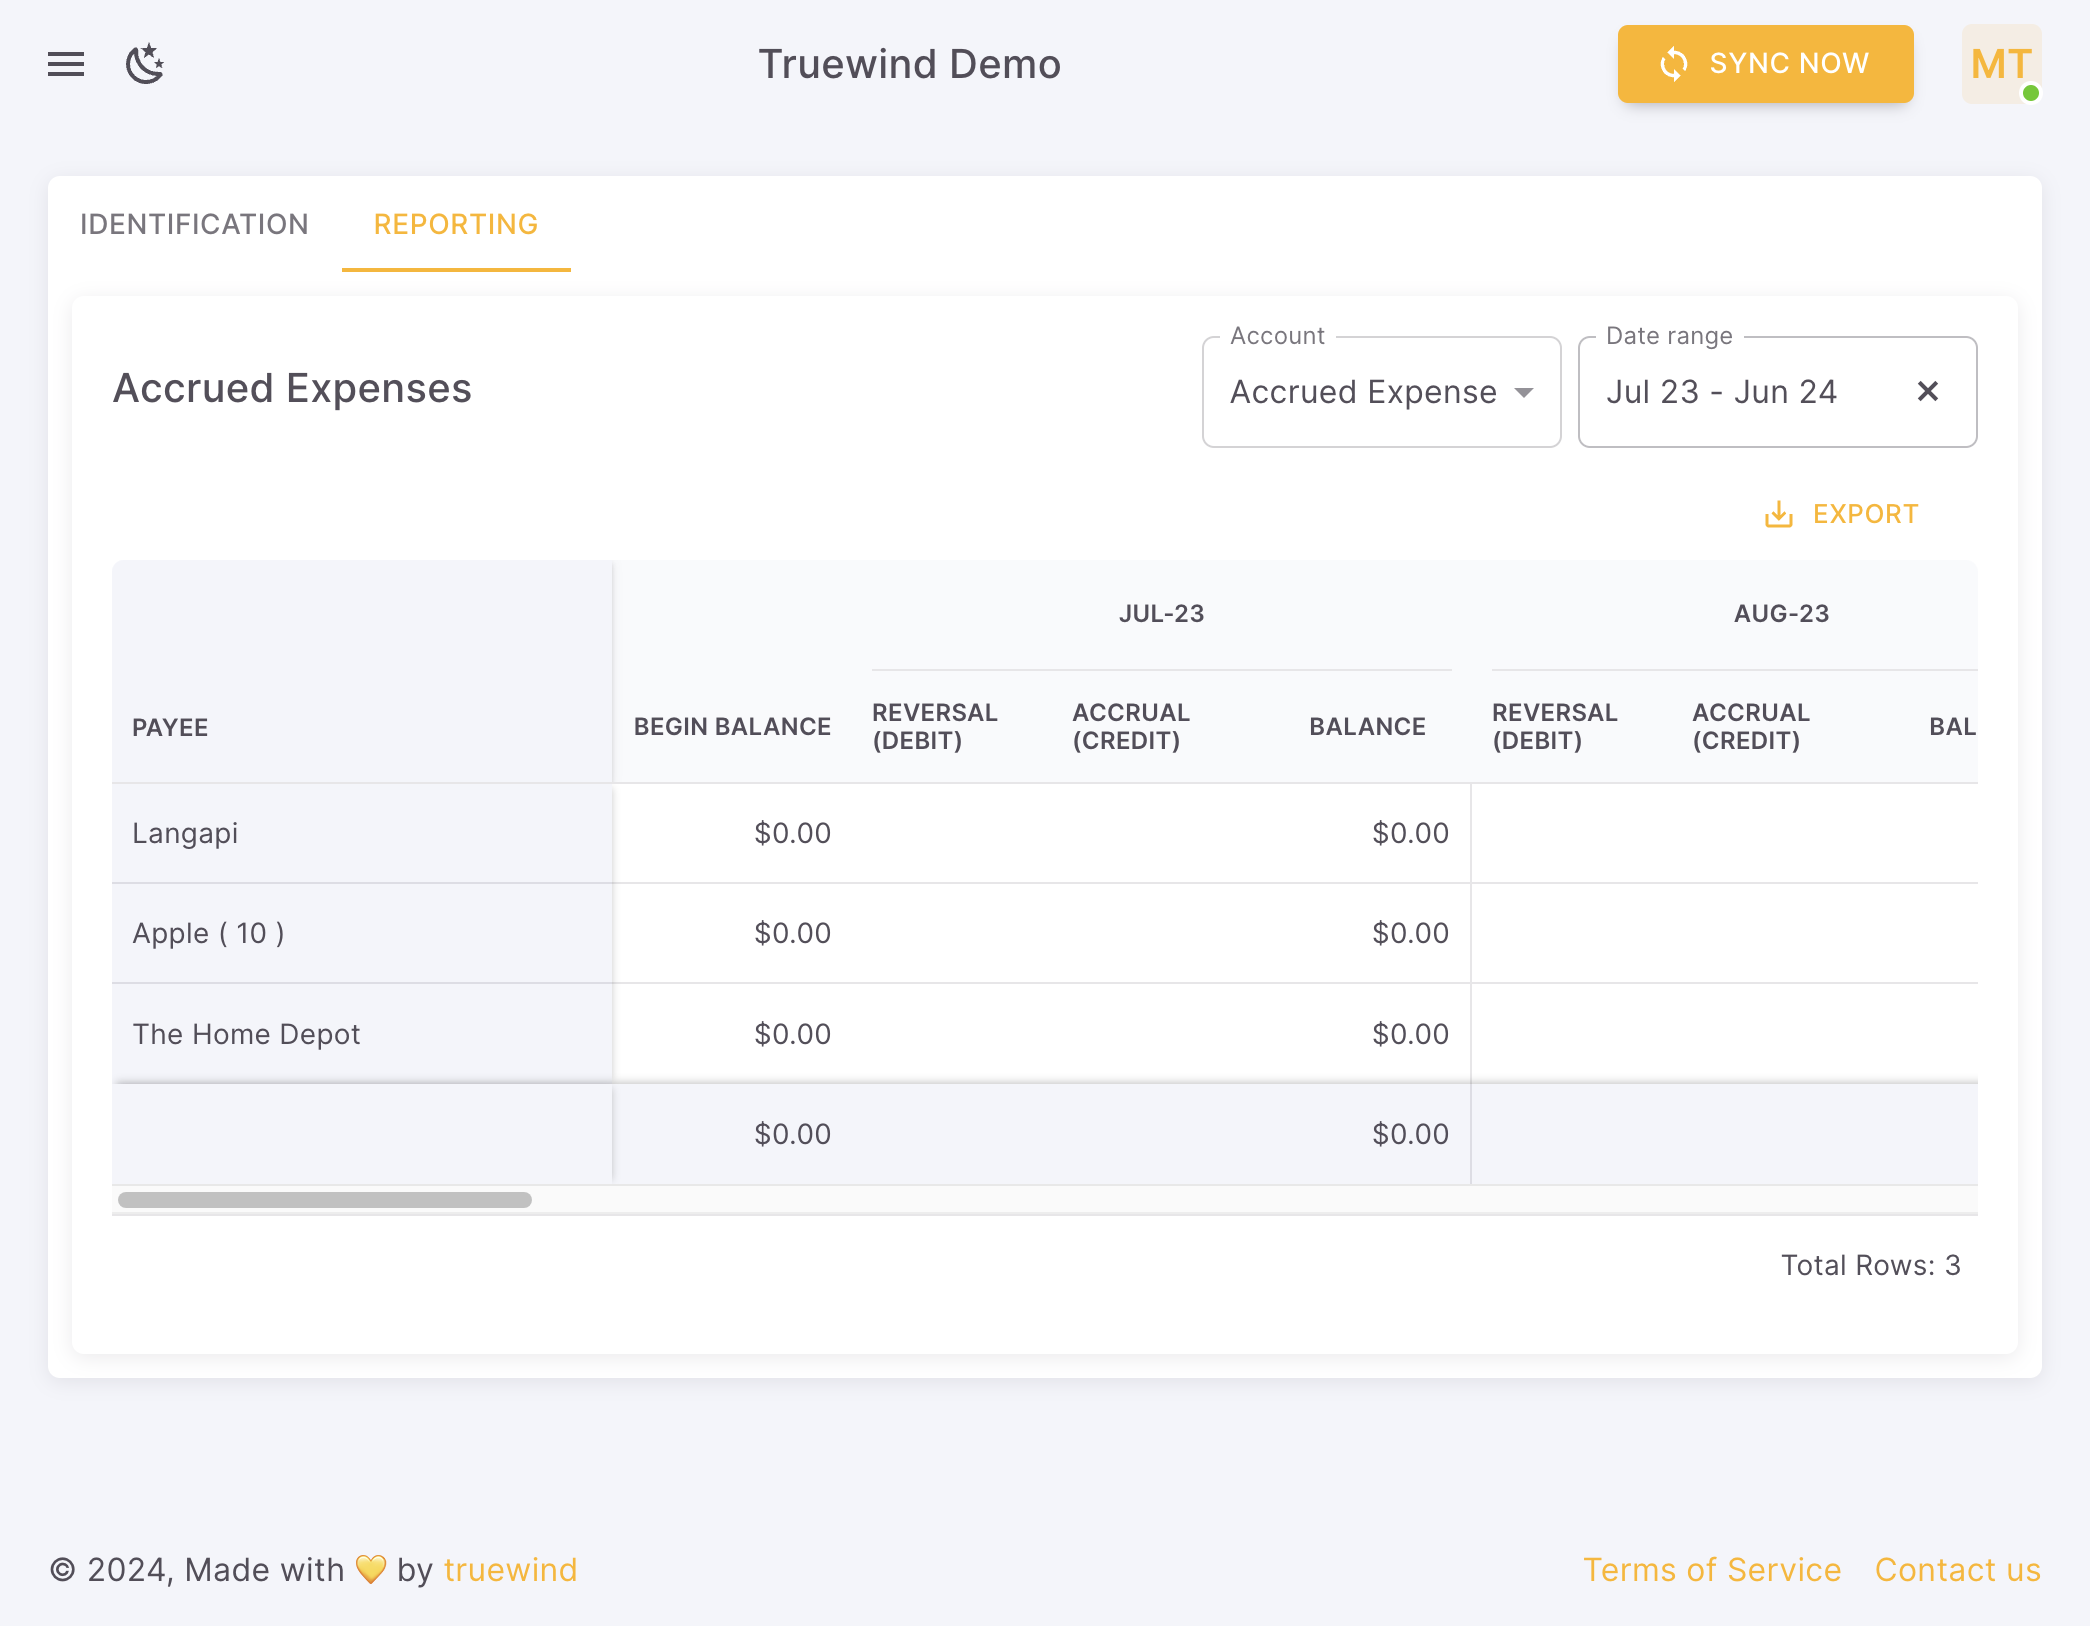The width and height of the screenshot is (2090, 1626).
Task: Select the Reporting tab
Action: point(456,224)
